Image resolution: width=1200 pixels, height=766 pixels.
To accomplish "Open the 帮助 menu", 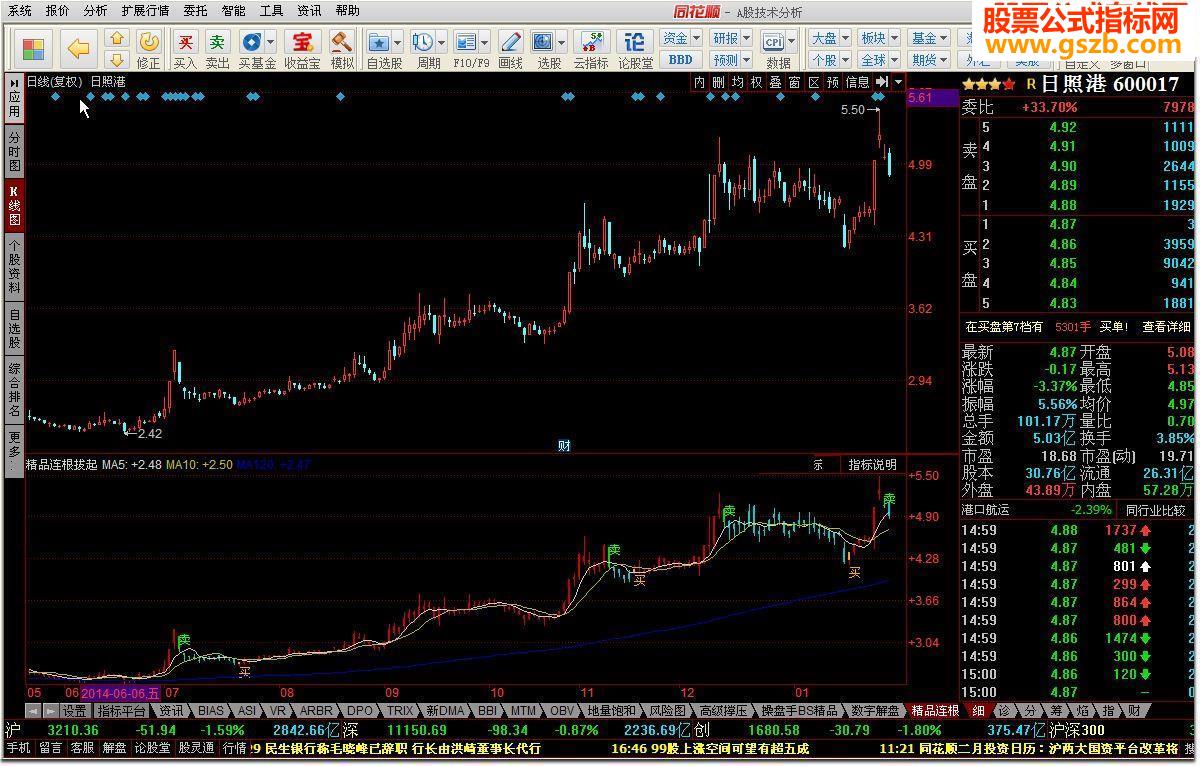I will [x=348, y=10].
